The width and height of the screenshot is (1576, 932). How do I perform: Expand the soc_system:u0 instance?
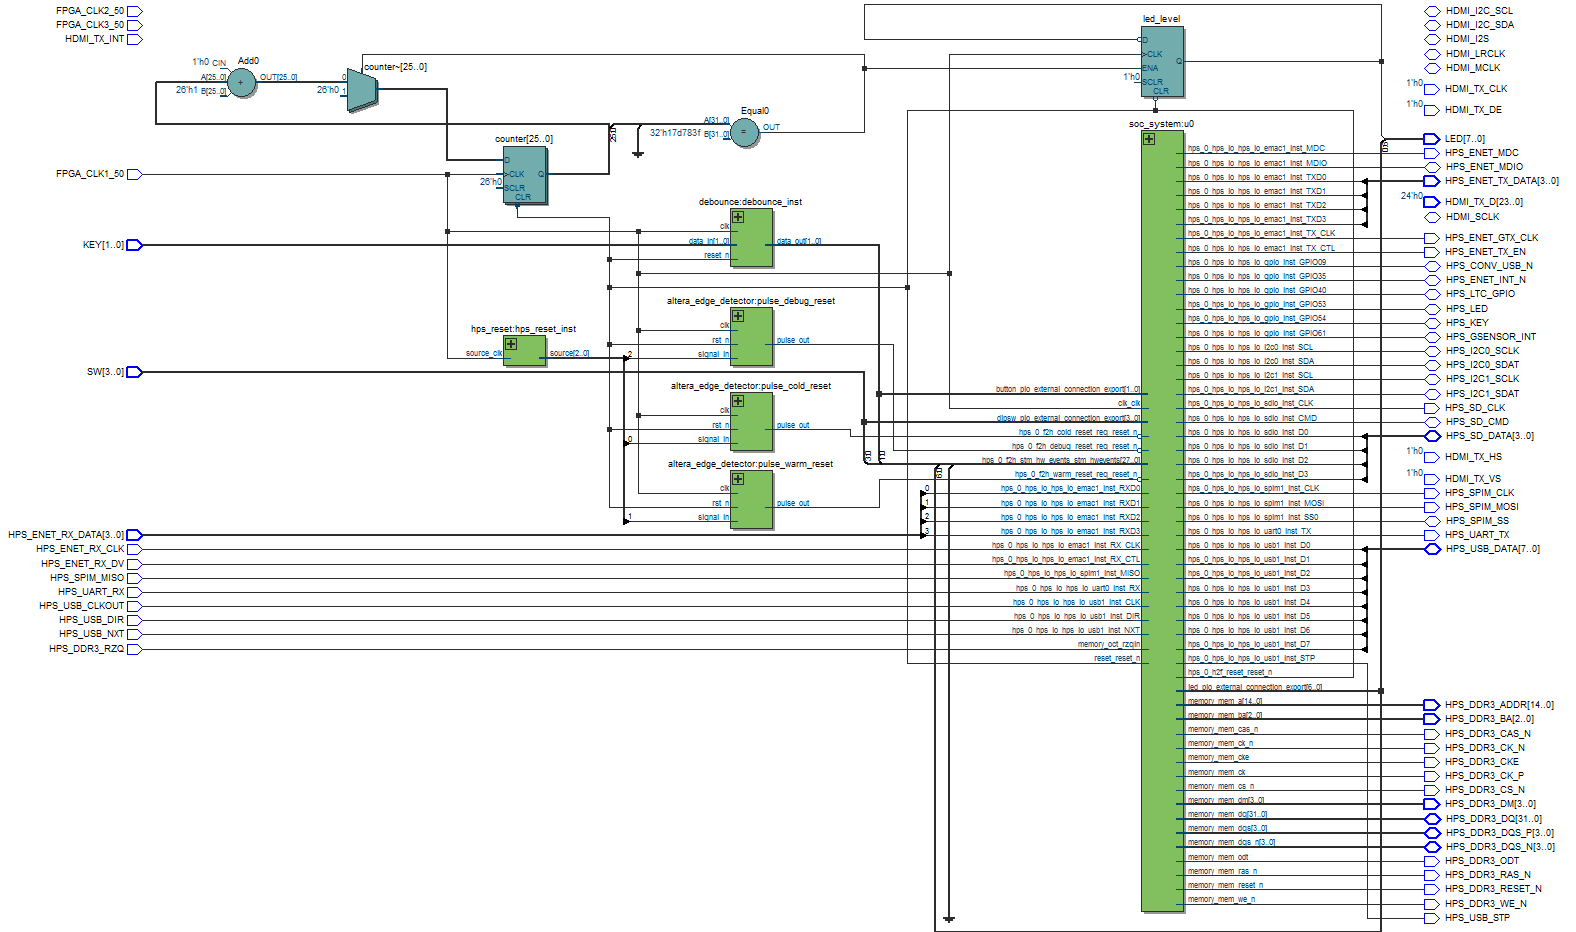pyautogui.click(x=1149, y=139)
